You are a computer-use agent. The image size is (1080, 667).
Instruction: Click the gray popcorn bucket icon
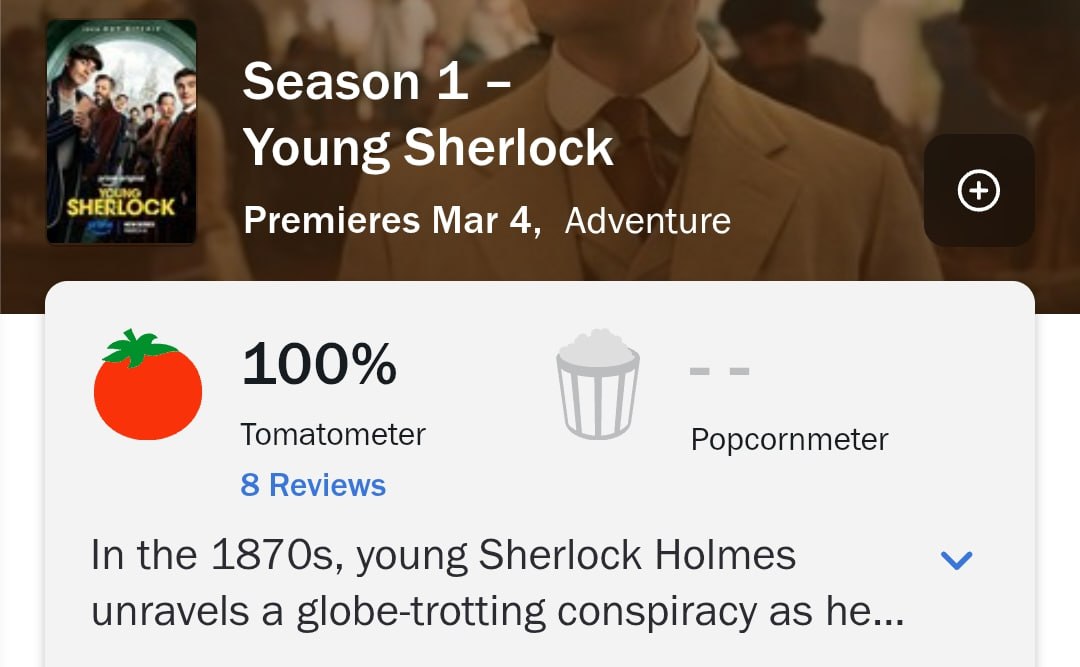[x=598, y=384]
